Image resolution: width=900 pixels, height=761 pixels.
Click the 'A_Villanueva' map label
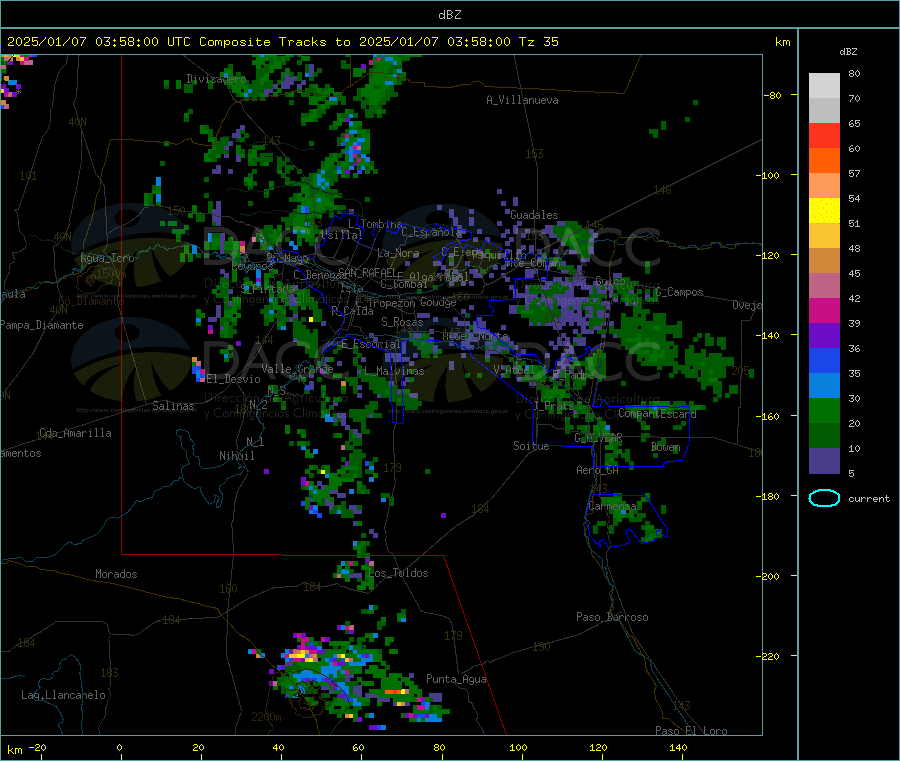tap(522, 100)
